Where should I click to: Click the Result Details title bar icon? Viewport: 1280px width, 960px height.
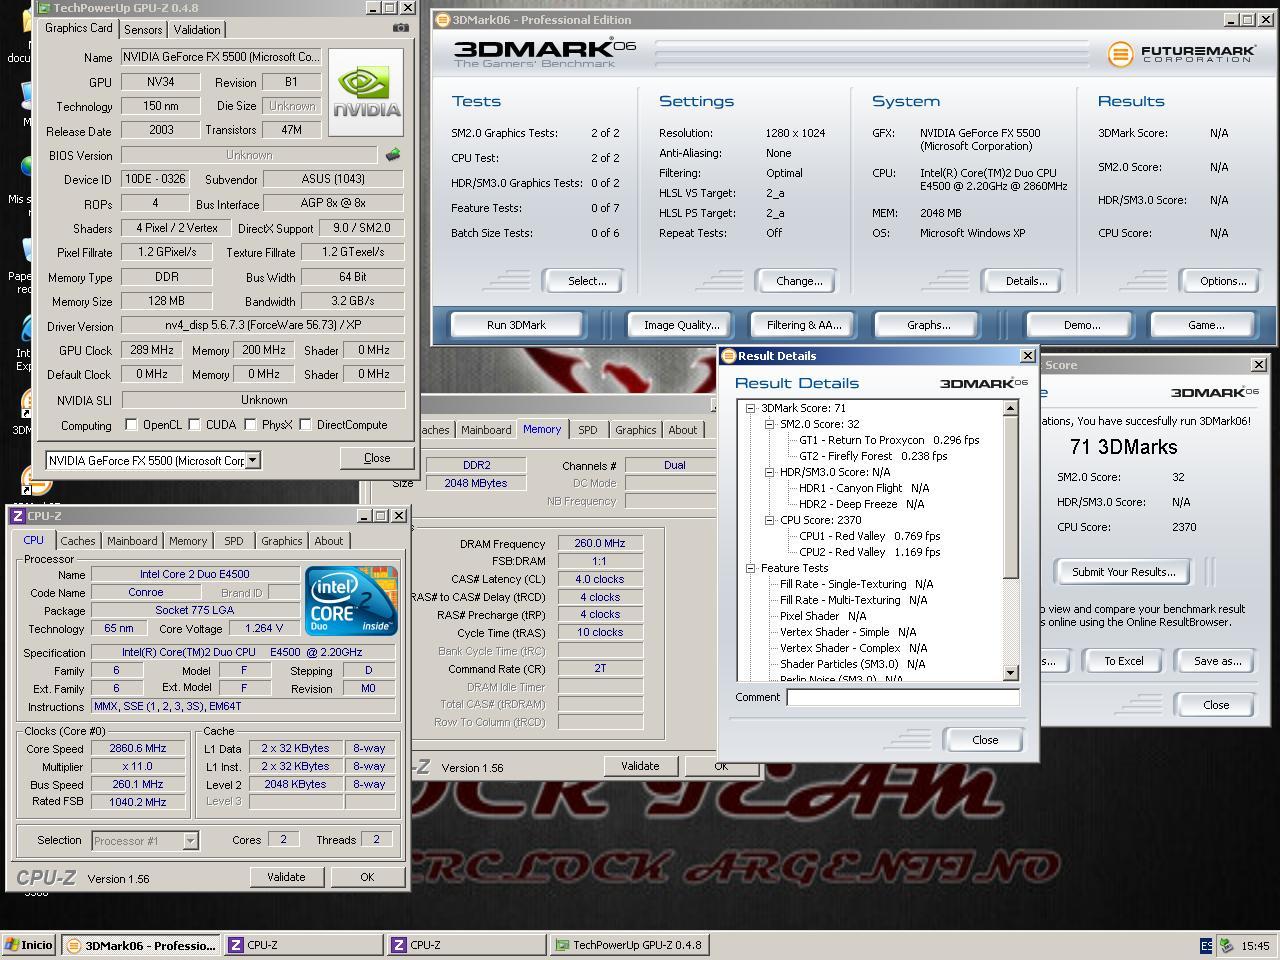coord(729,355)
